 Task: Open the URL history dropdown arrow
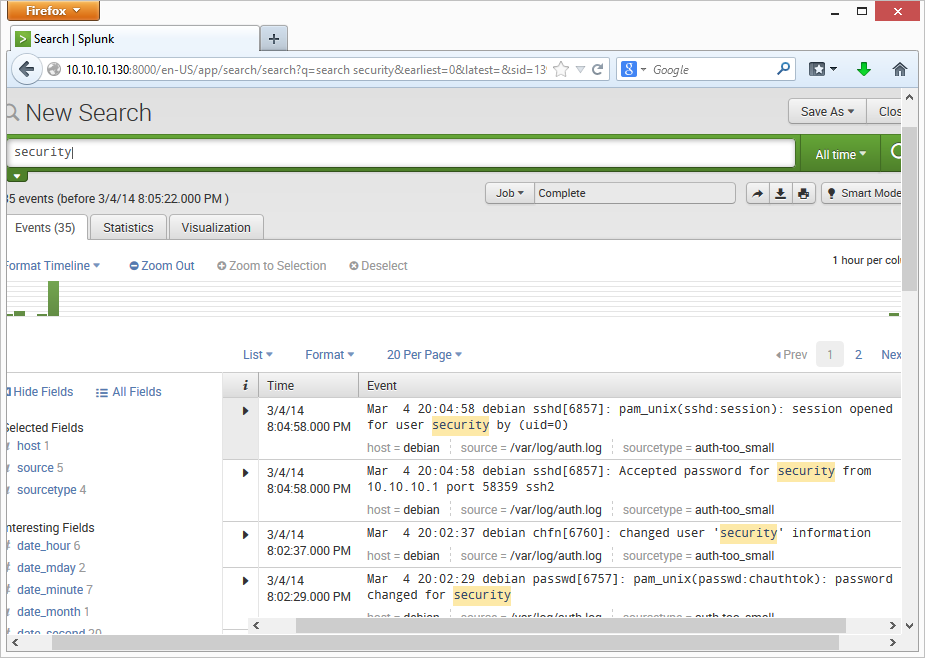click(x=580, y=70)
